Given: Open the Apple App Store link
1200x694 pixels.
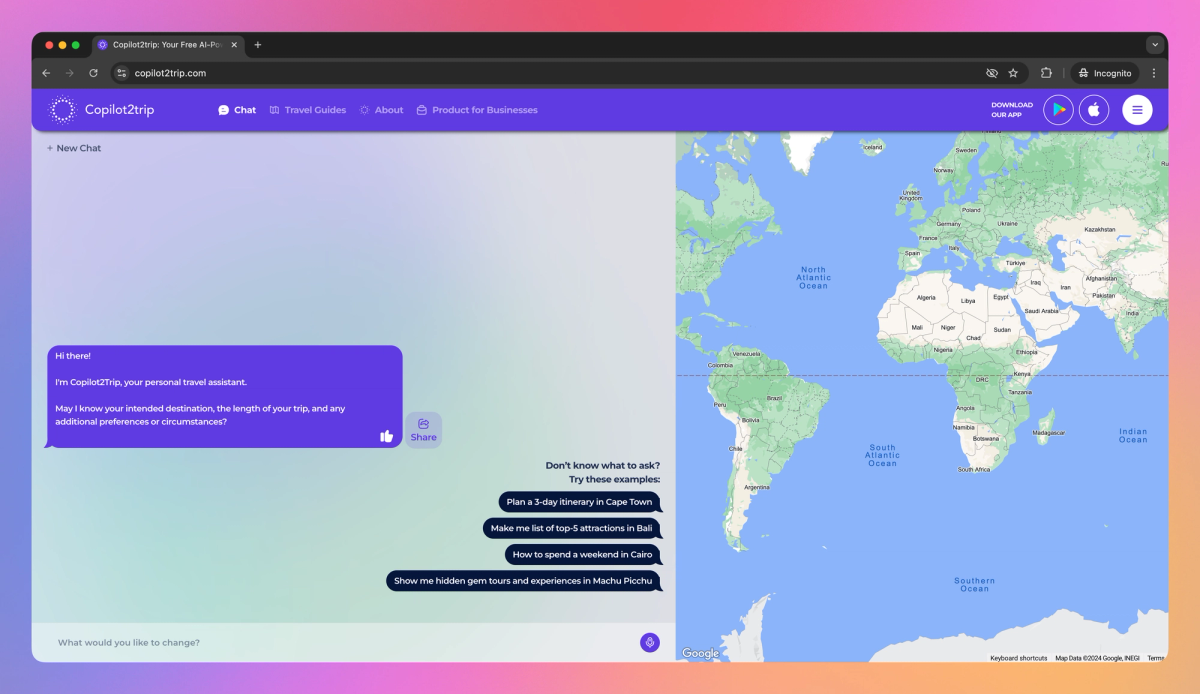Looking at the screenshot, I should tap(1094, 109).
